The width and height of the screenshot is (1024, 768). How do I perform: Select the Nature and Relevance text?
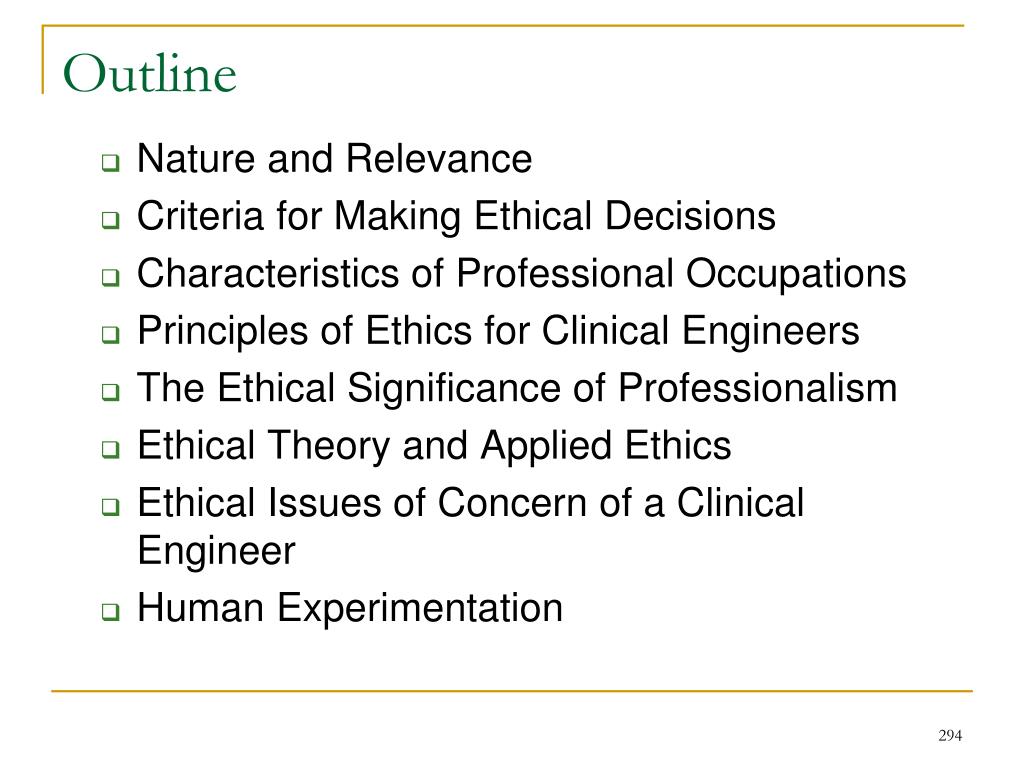[334, 159]
